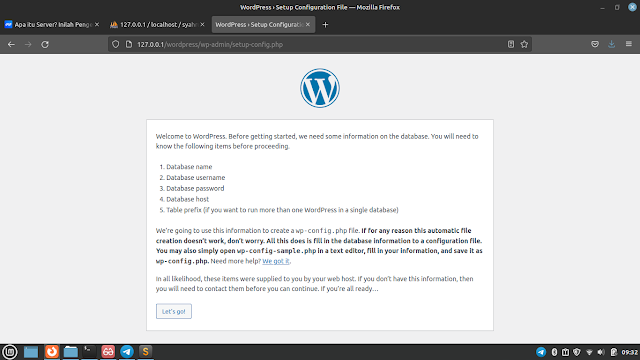Open the Firefox downloads panel
Viewport: 640px width, 360px height.
[x=611, y=44]
